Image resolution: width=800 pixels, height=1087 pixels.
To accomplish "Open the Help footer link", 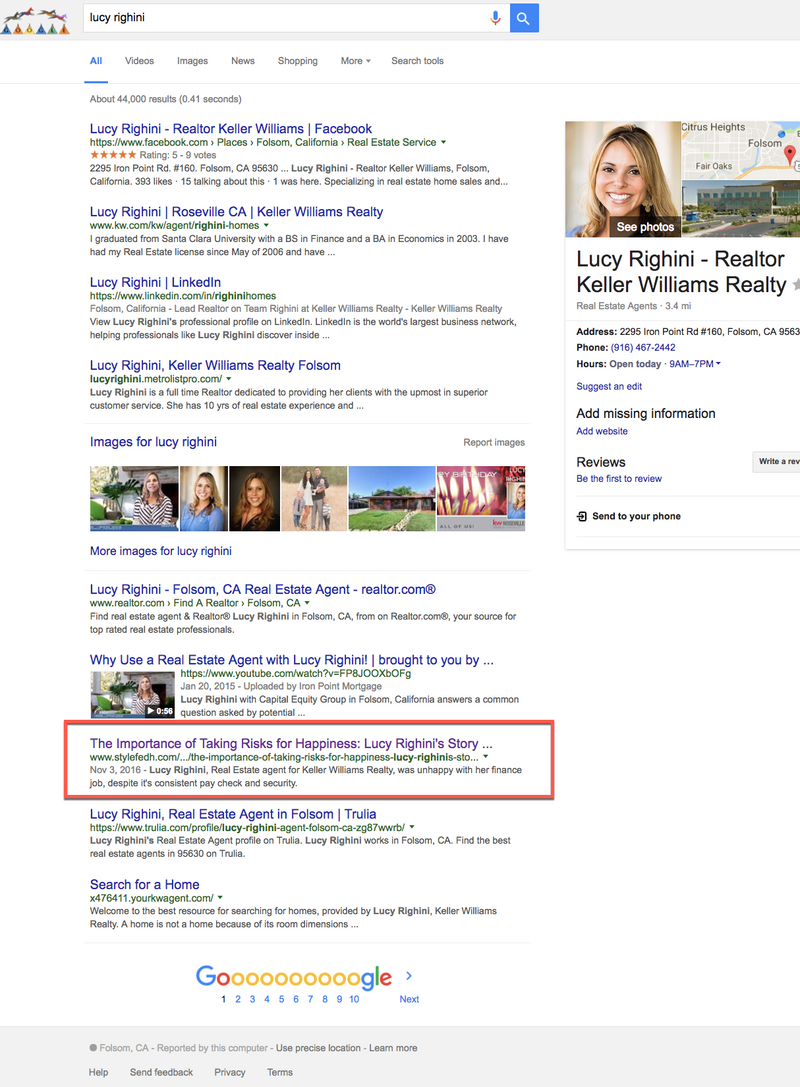I will [x=98, y=1072].
